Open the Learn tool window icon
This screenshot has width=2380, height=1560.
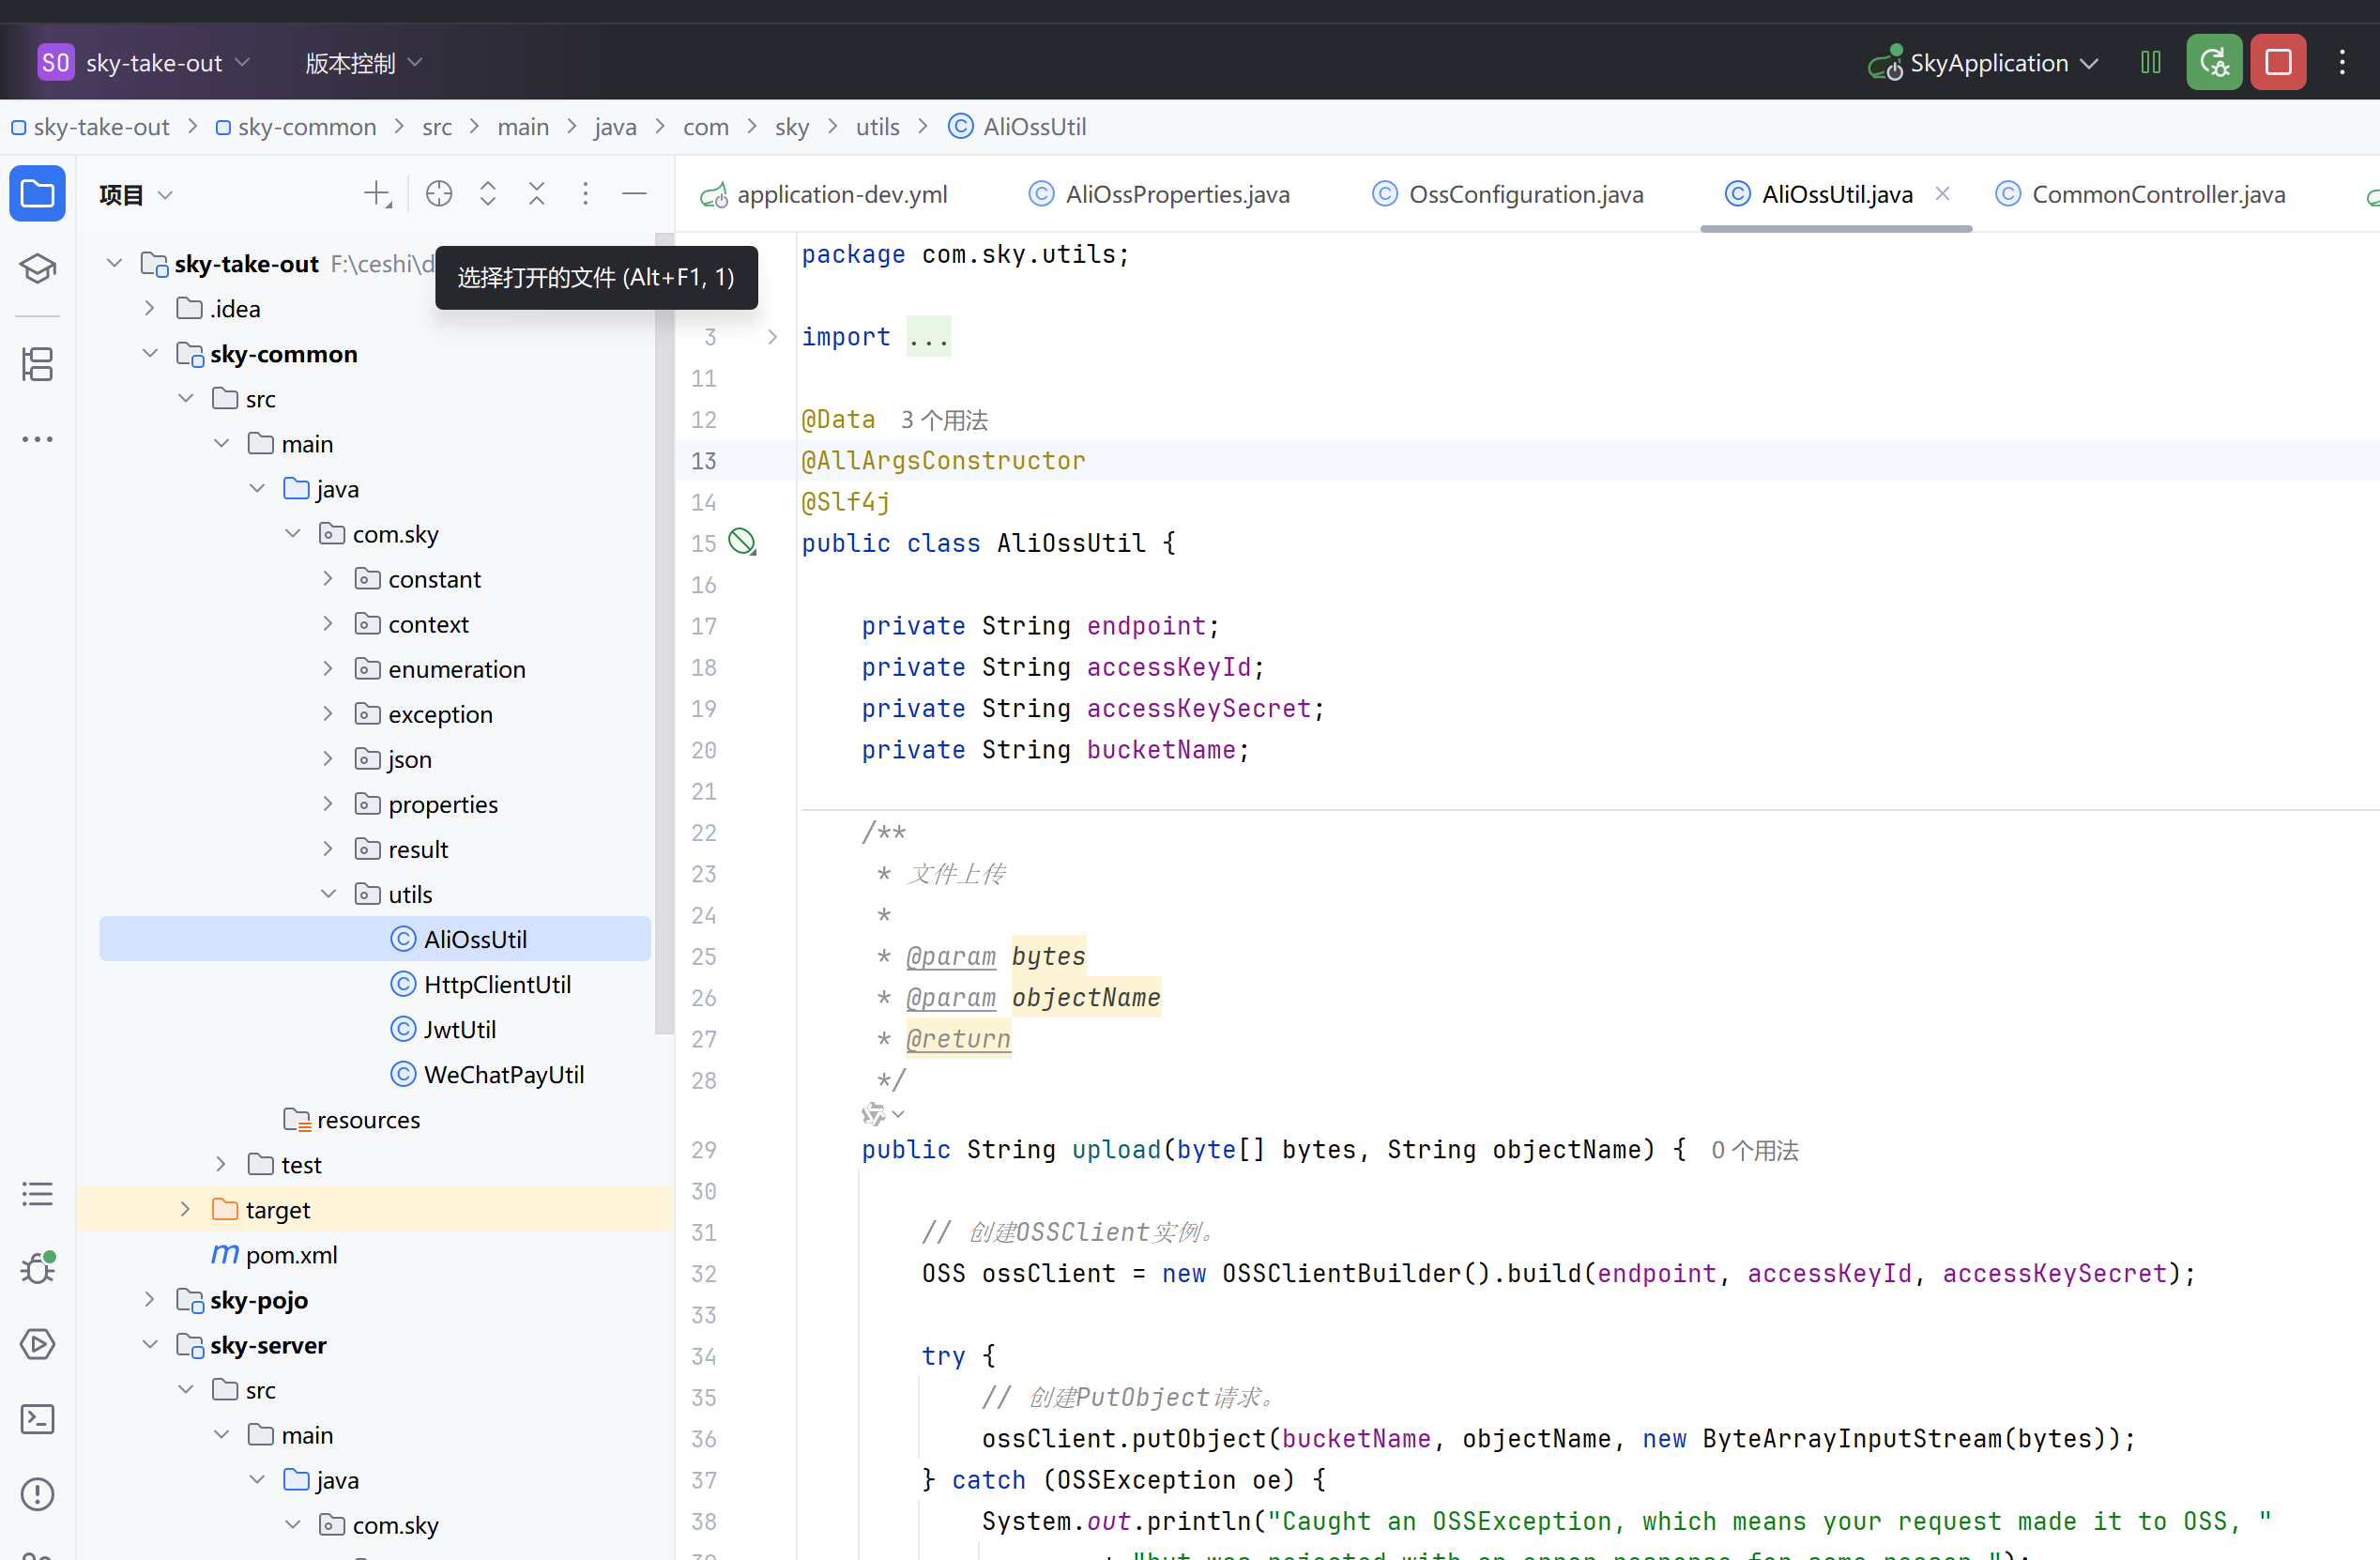37,268
